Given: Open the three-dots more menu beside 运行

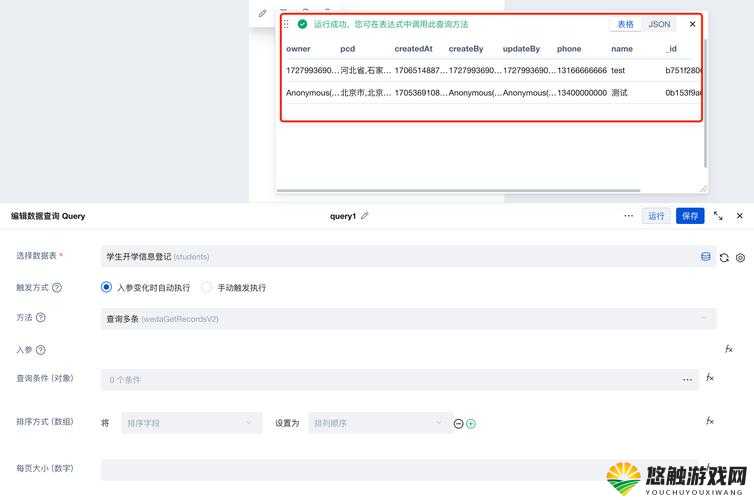Looking at the screenshot, I should 628,216.
